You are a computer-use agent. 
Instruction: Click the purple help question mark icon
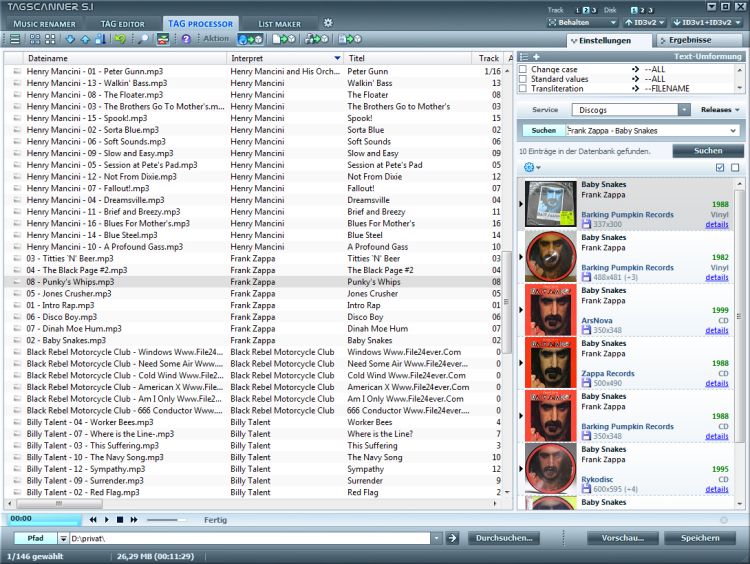click(186, 39)
